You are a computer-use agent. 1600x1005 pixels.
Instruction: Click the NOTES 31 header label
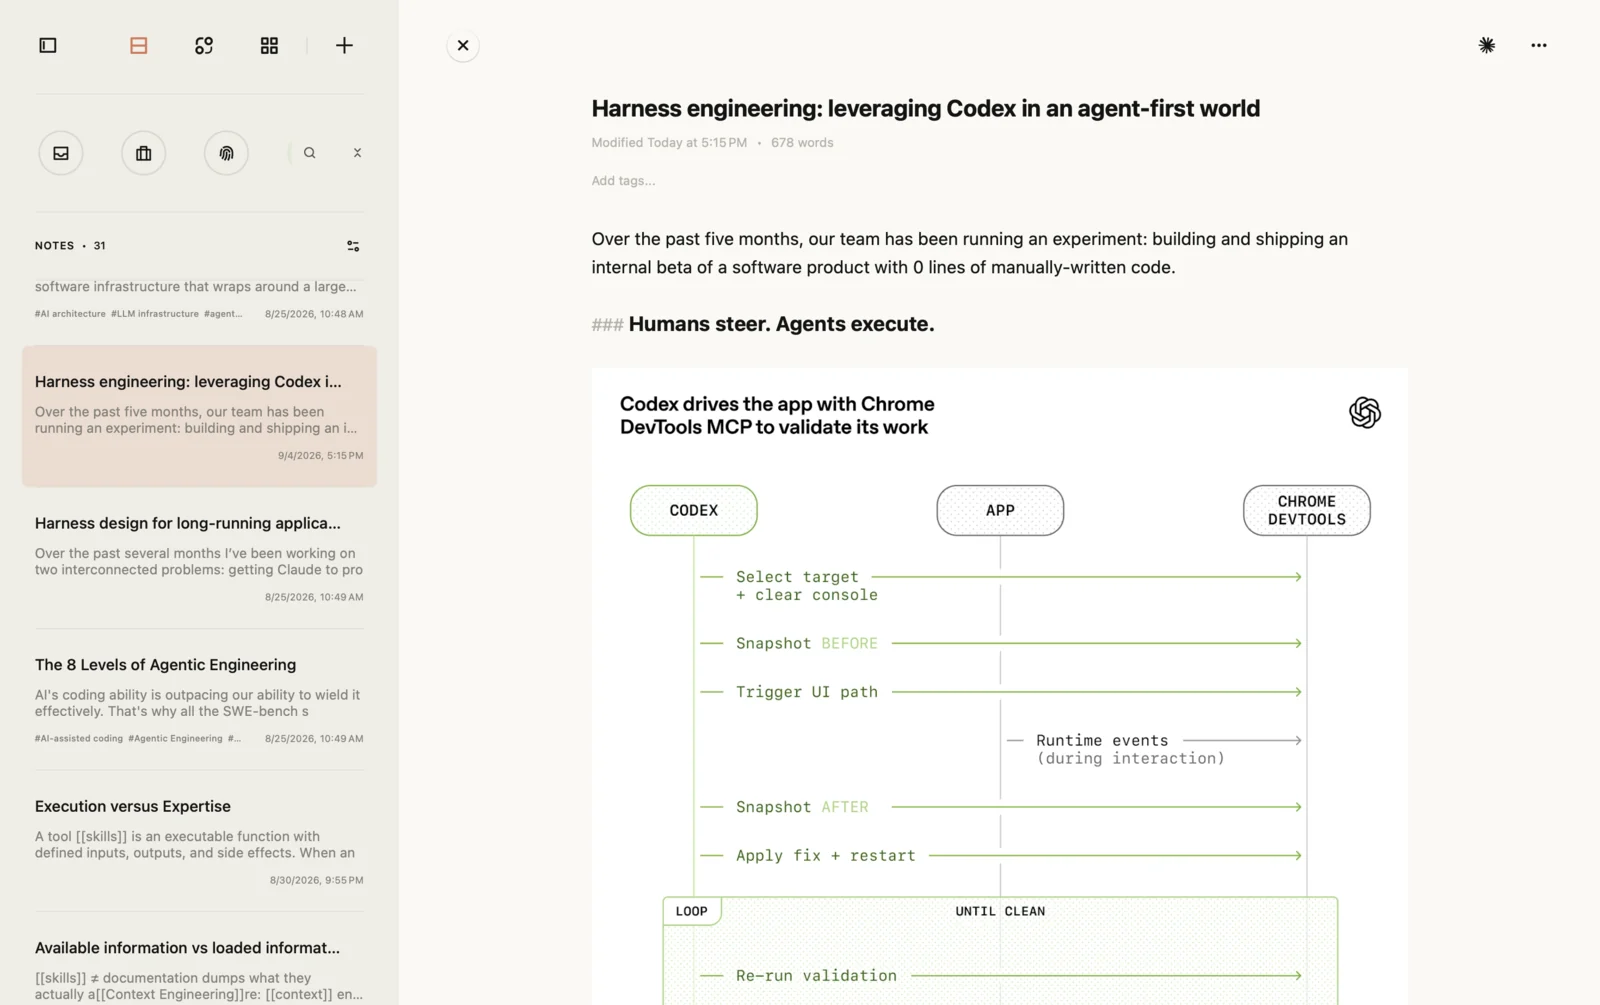coord(70,246)
